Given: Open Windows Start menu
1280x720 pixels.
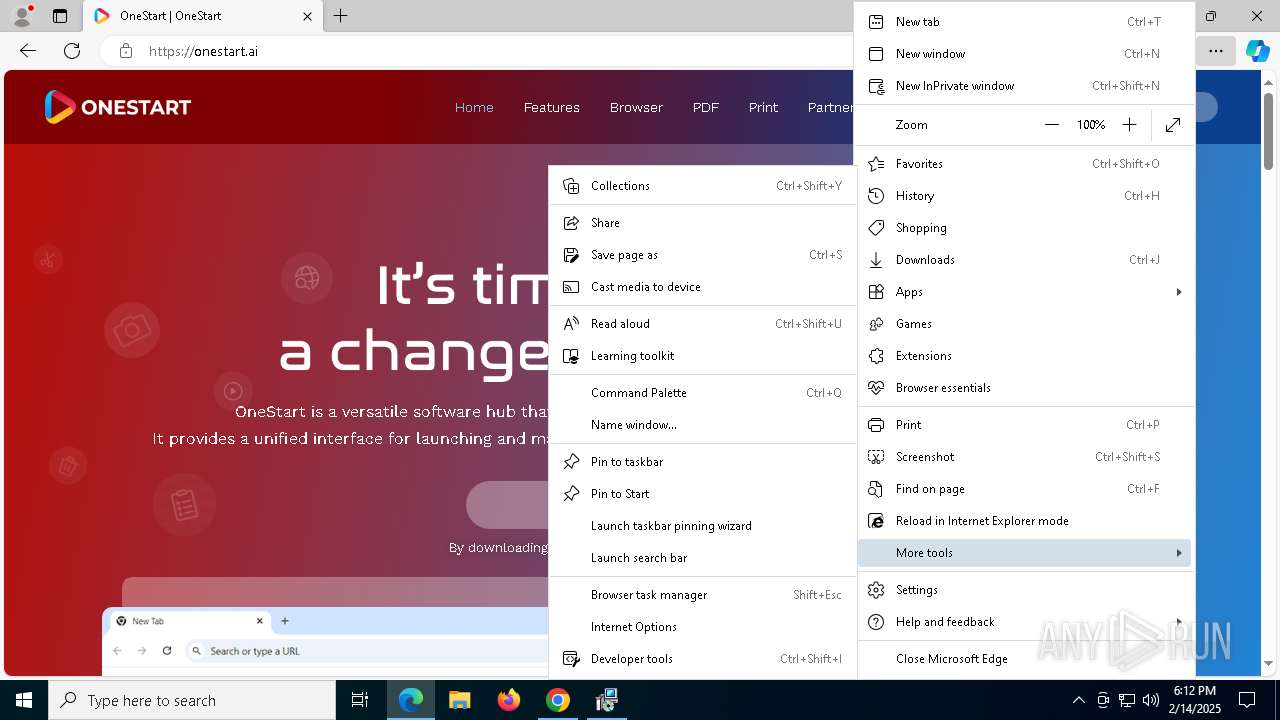Looking at the screenshot, I should (24, 700).
